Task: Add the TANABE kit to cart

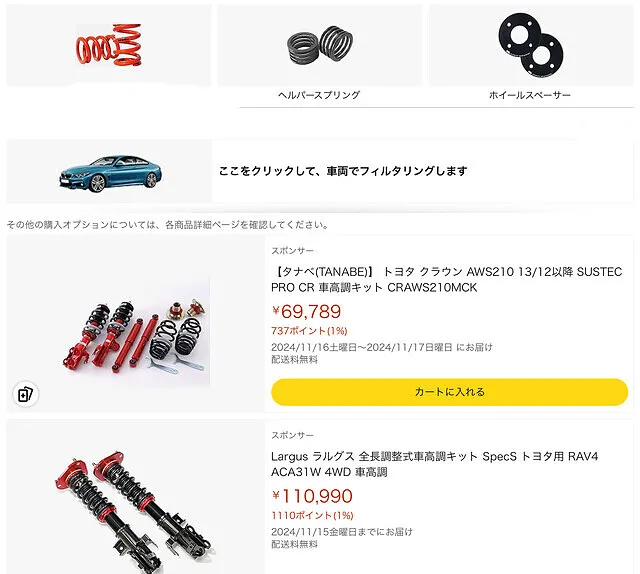Action: click(449, 392)
